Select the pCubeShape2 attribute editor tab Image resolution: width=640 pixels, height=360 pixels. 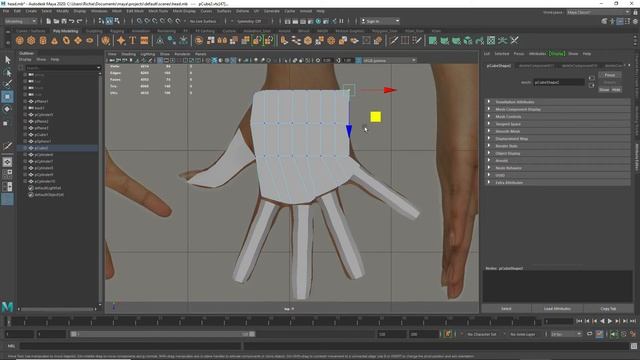[499, 66]
